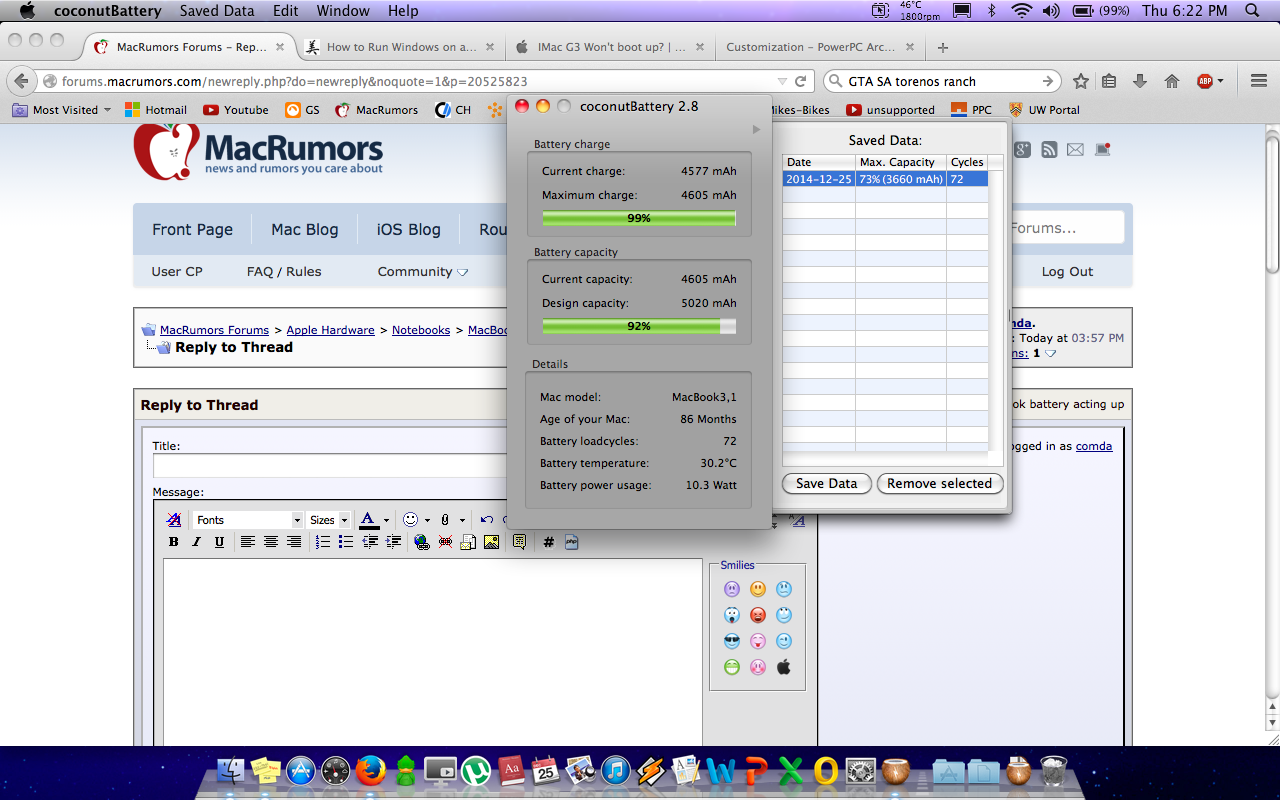1280x800 pixels.
Task: Insert an unordered bullet list
Action: pos(346,542)
